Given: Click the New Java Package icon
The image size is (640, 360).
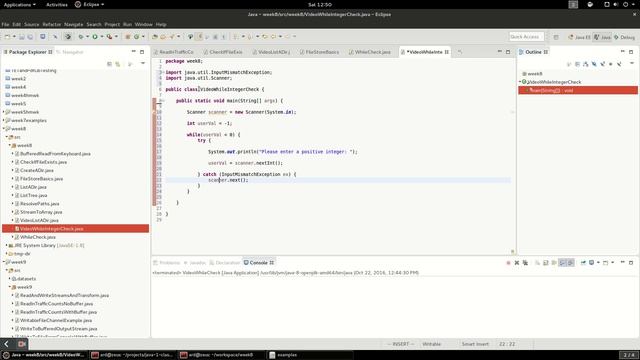Looking at the screenshot, I should (128, 37).
